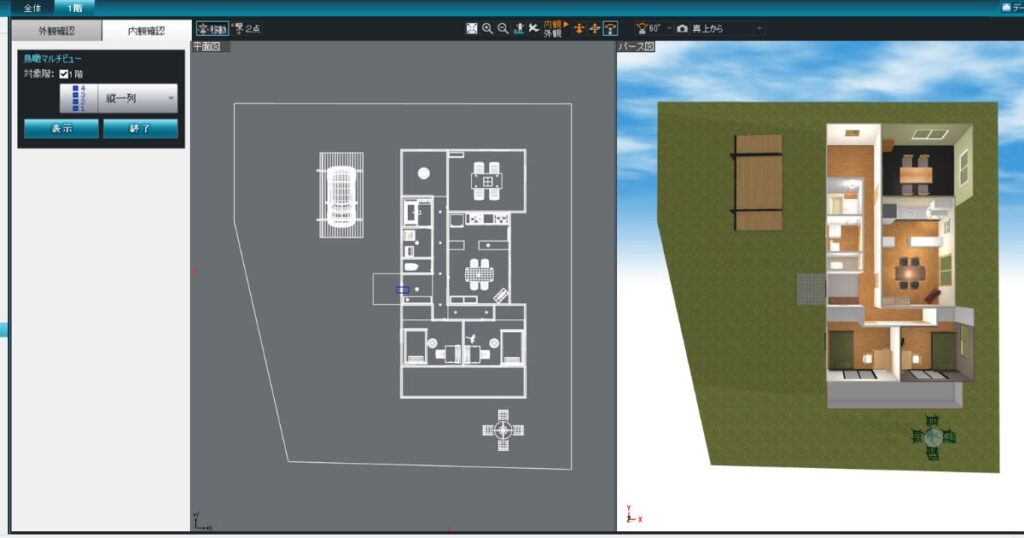
Task: Click the 終了 button
Action: (x=140, y=129)
